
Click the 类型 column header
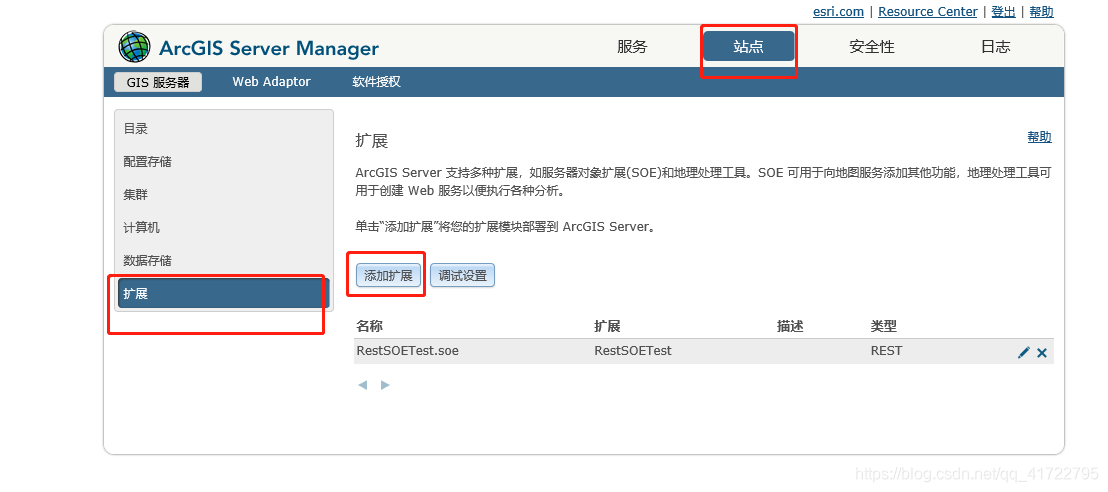click(884, 326)
